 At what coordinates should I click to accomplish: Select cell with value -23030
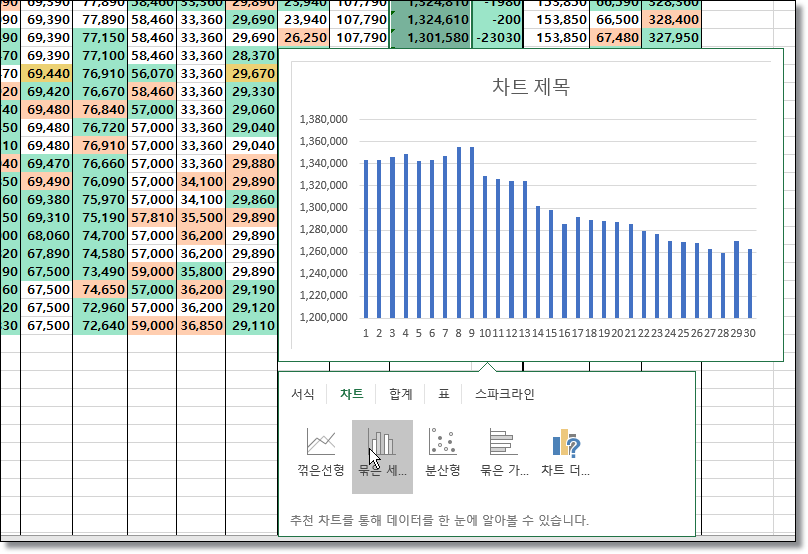(x=497, y=38)
